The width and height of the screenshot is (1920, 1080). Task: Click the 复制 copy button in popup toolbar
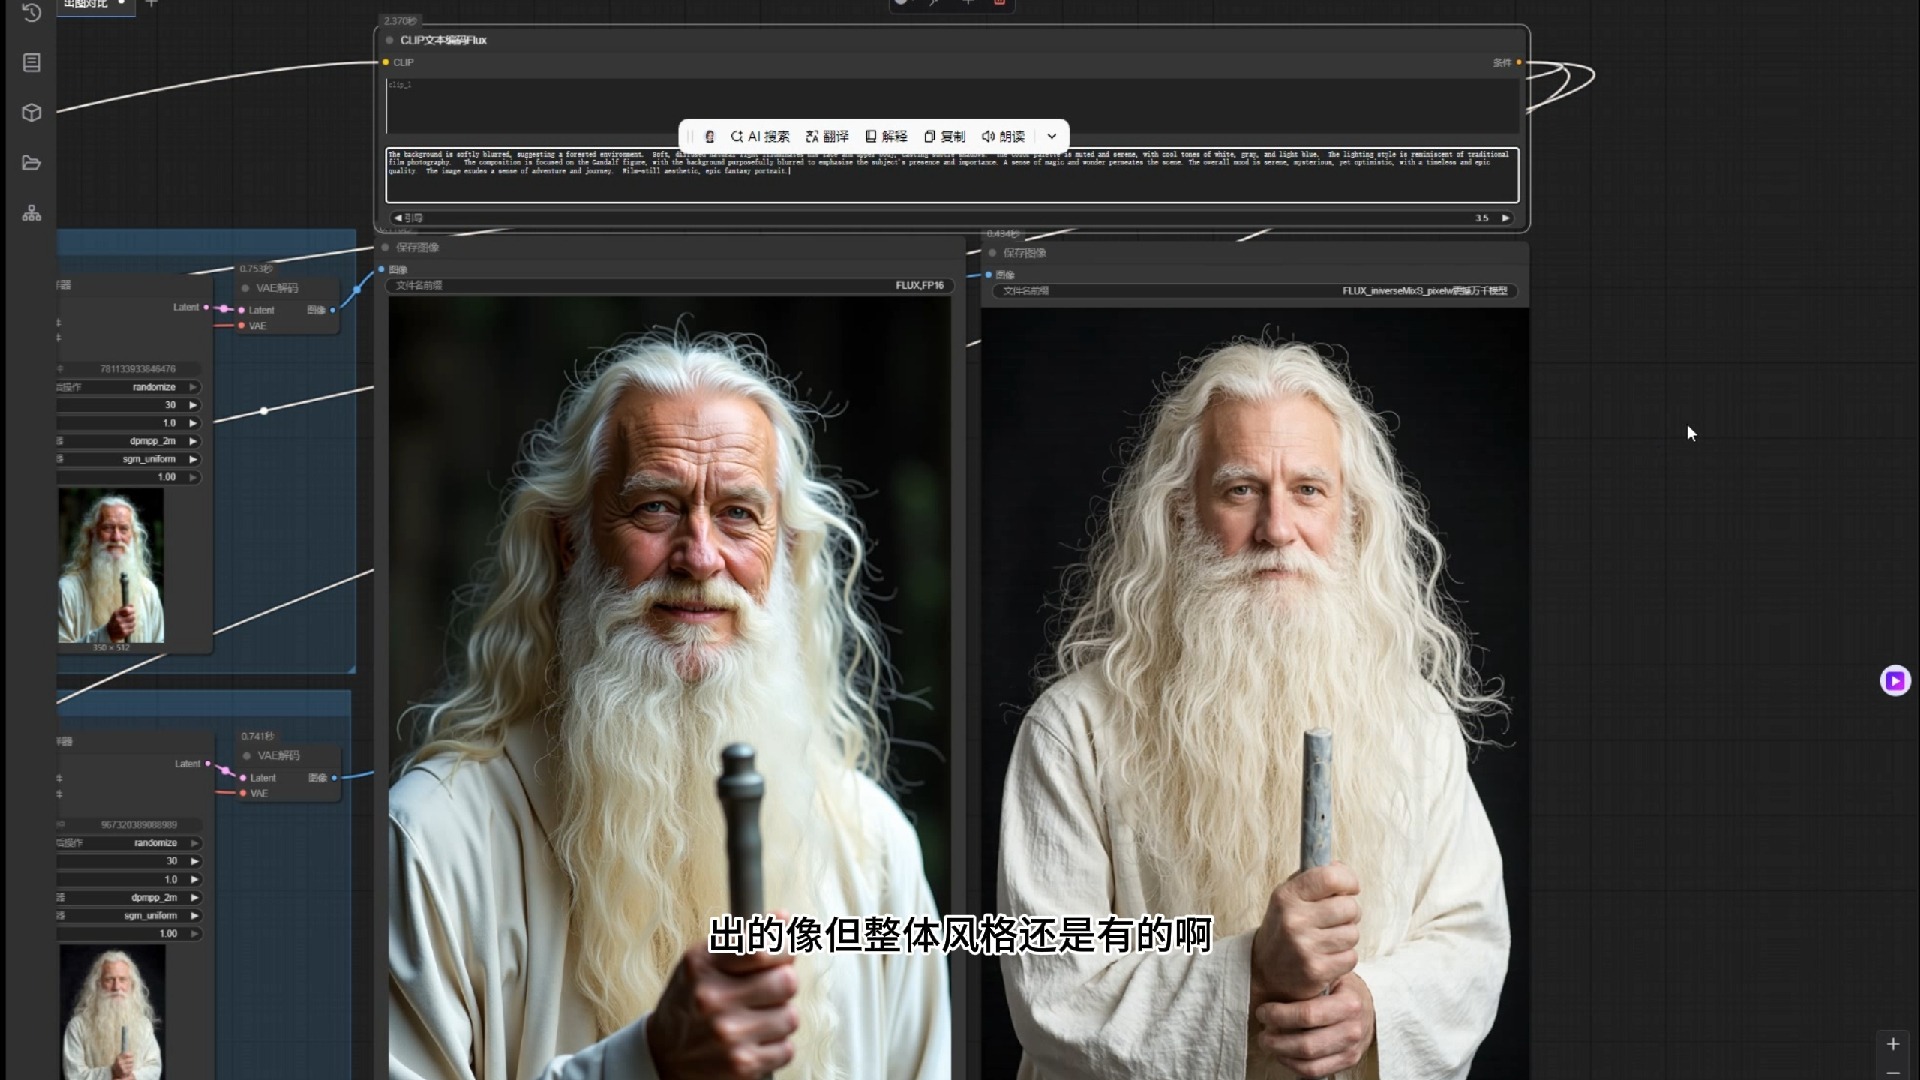click(x=944, y=136)
